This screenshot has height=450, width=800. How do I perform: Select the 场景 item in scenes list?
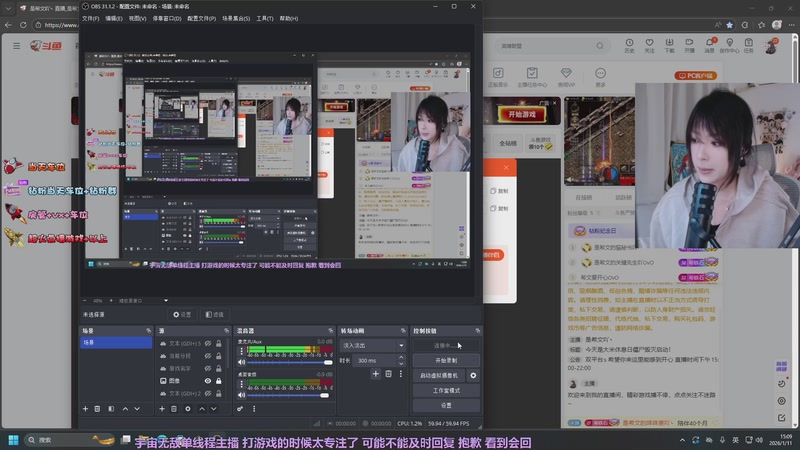click(x=116, y=342)
